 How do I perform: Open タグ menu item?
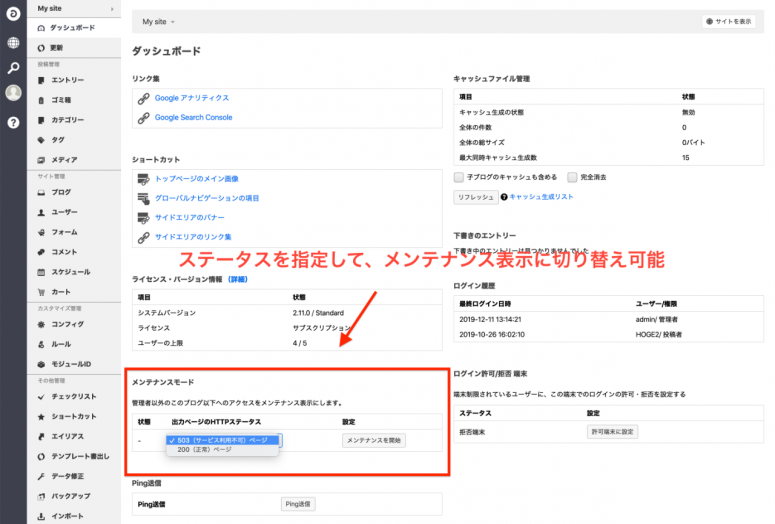click(74, 140)
